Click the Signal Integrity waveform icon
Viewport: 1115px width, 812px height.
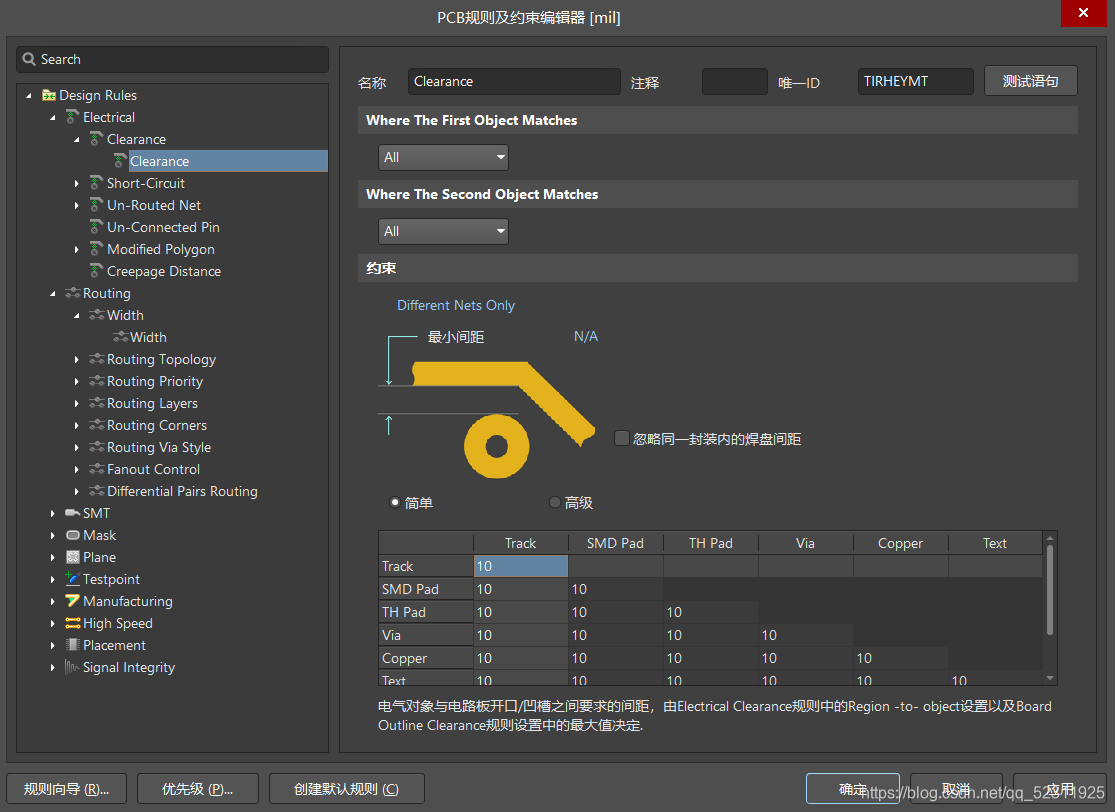click(x=72, y=667)
